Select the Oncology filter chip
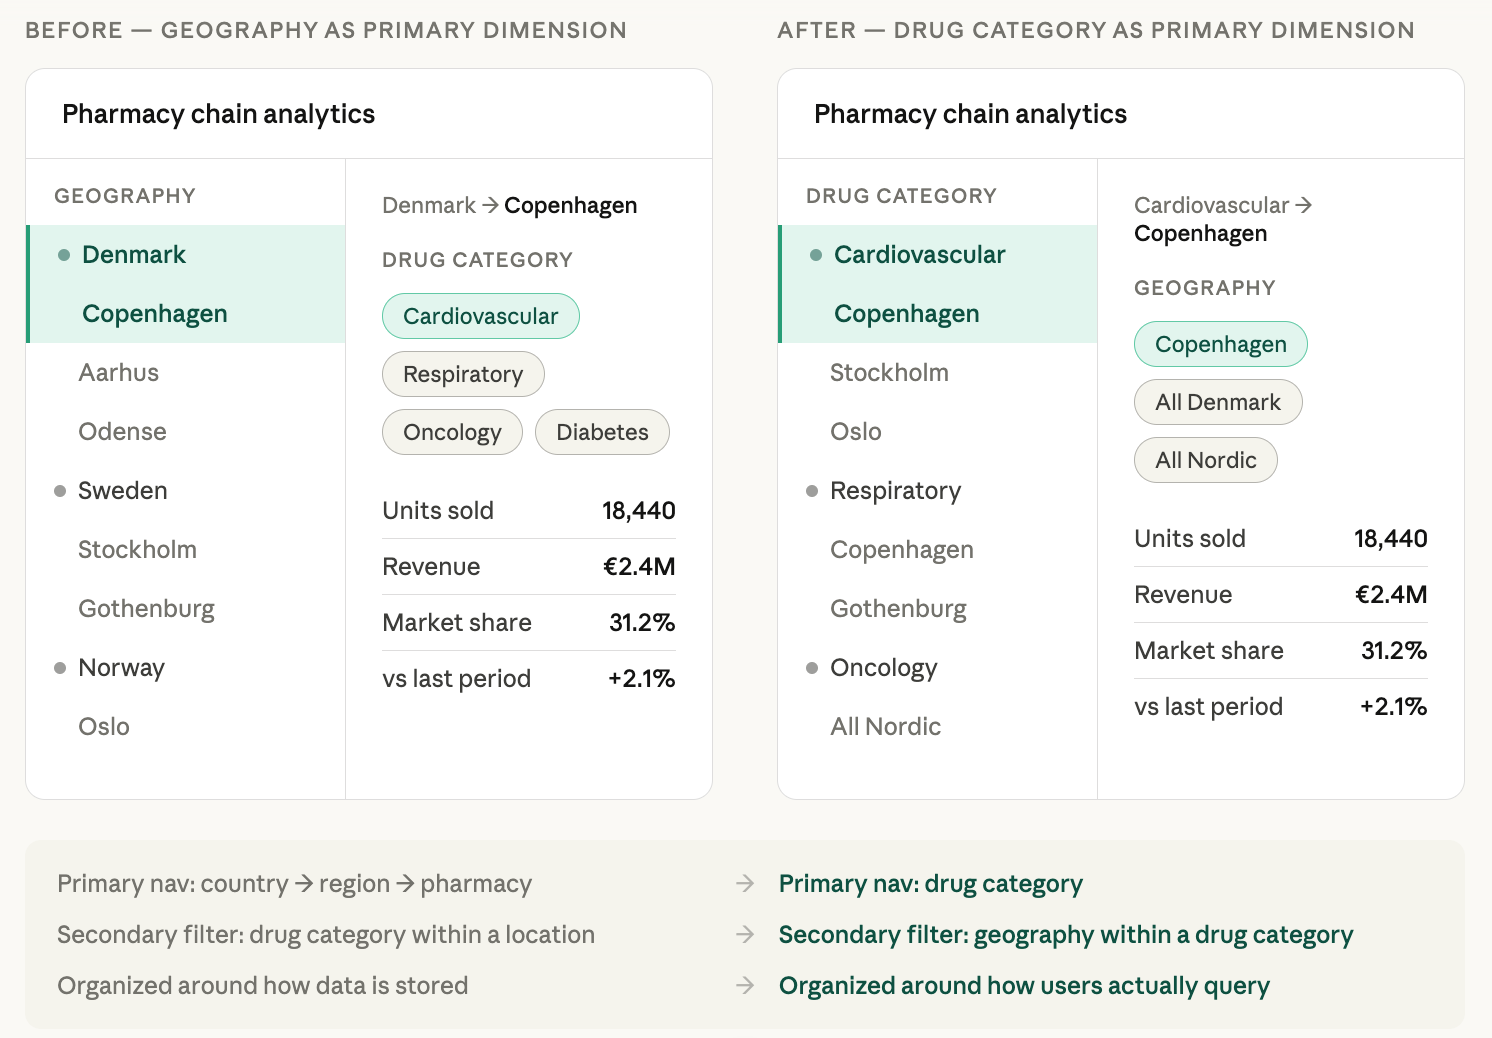The image size is (1492, 1038). [452, 432]
